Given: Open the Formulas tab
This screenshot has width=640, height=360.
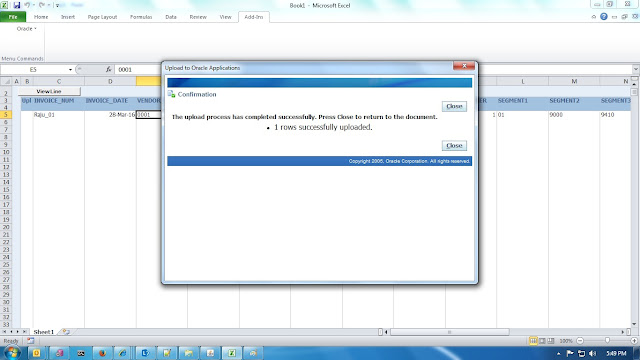Looking at the screenshot, I should 141,17.
